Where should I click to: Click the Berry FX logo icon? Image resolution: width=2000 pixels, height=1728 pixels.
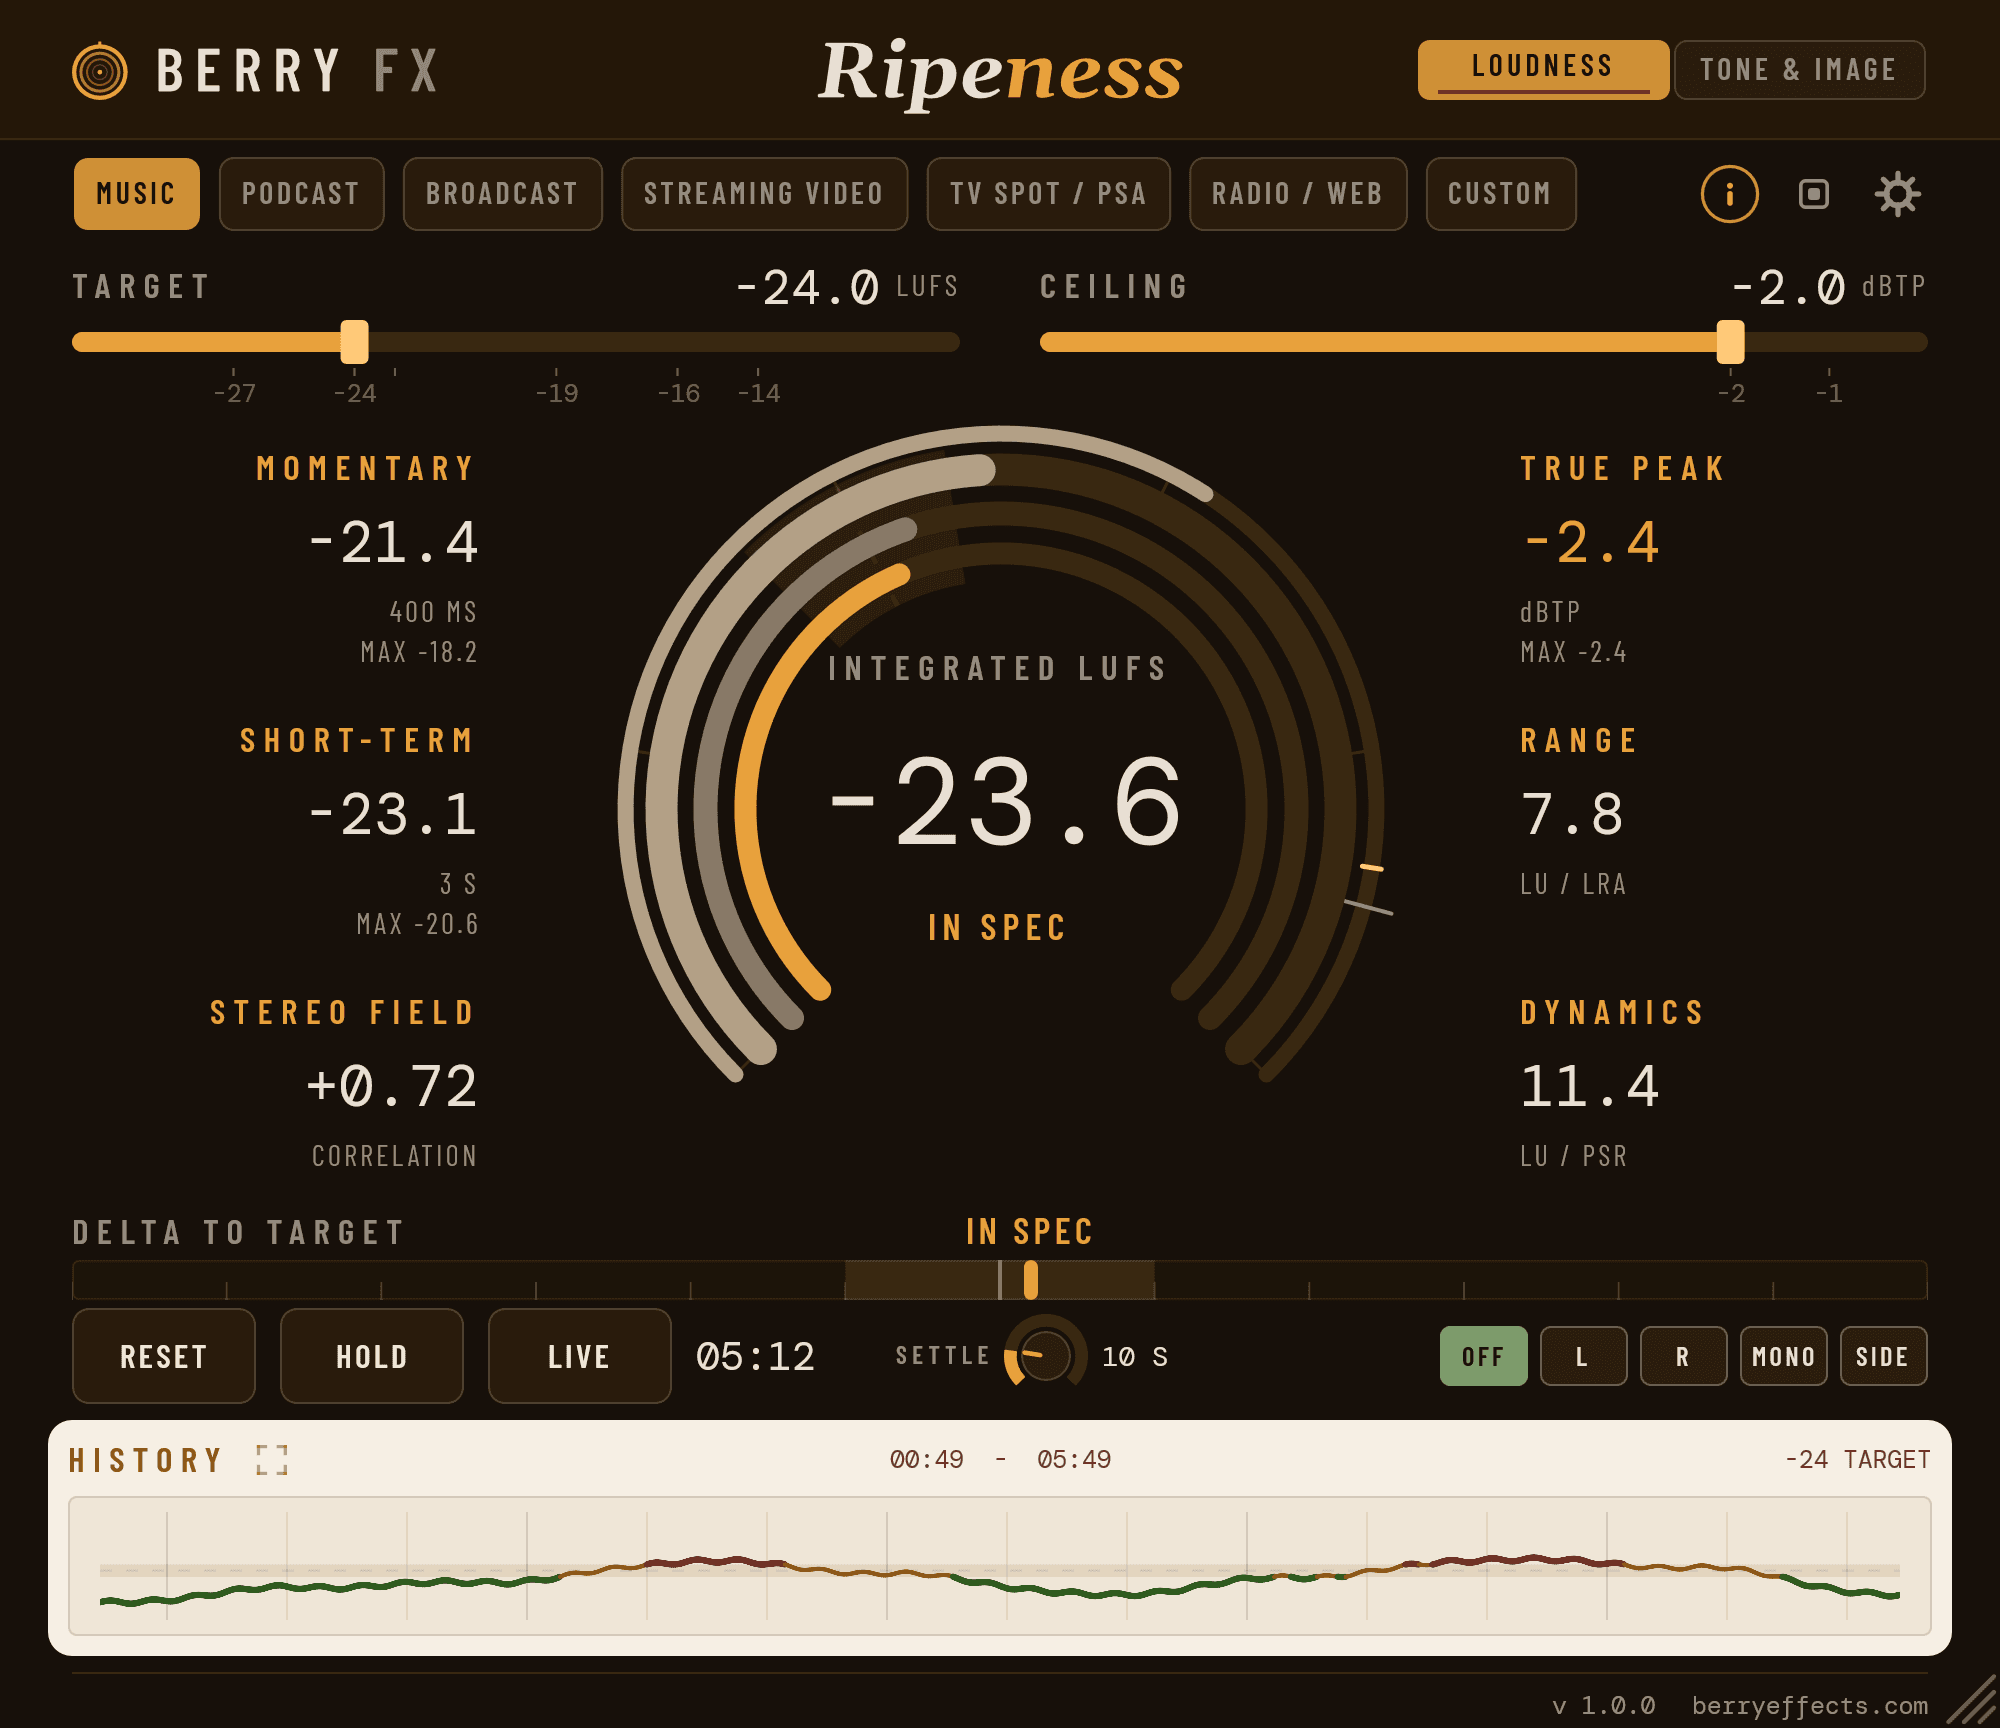[100, 71]
